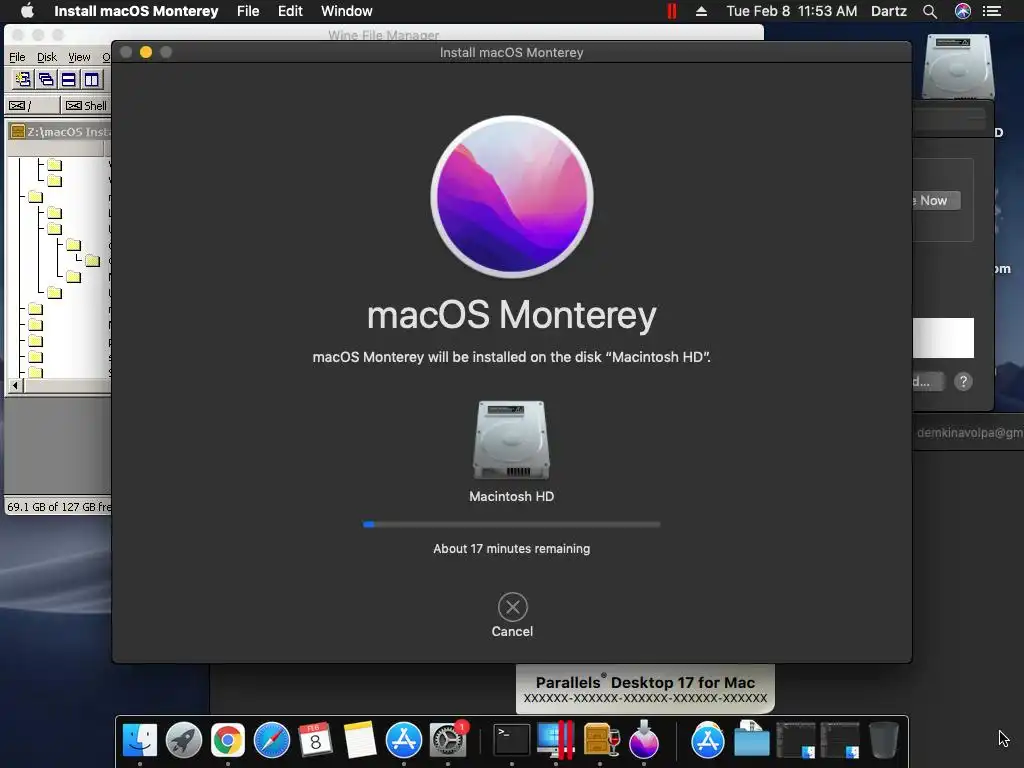The image size is (1024, 768).
Task: Click cascade windows icon in Wine File Manager
Action: (x=46, y=80)
